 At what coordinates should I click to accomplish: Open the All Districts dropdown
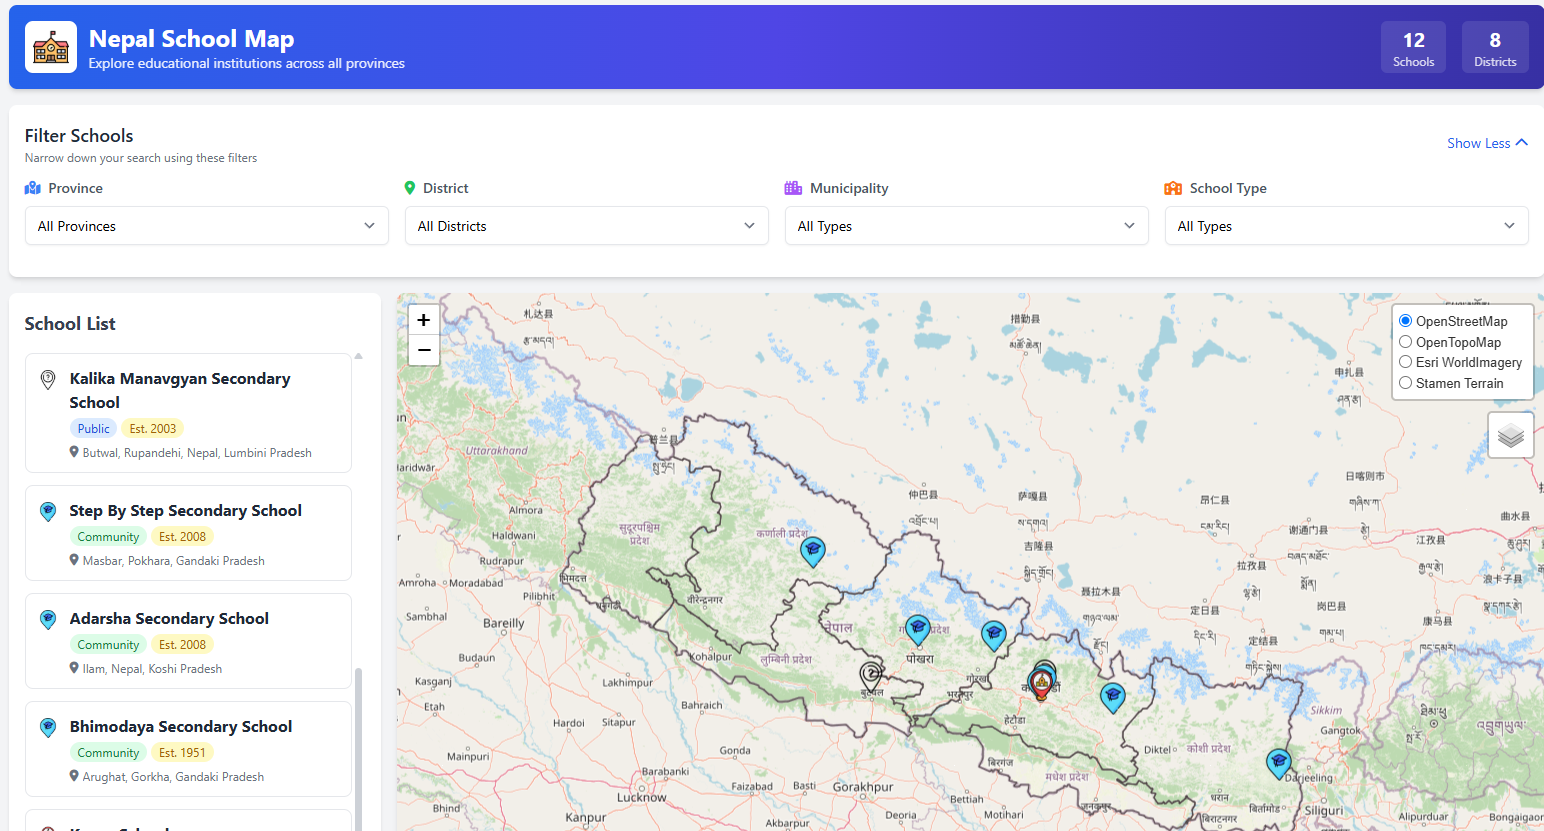pos(587,226)
